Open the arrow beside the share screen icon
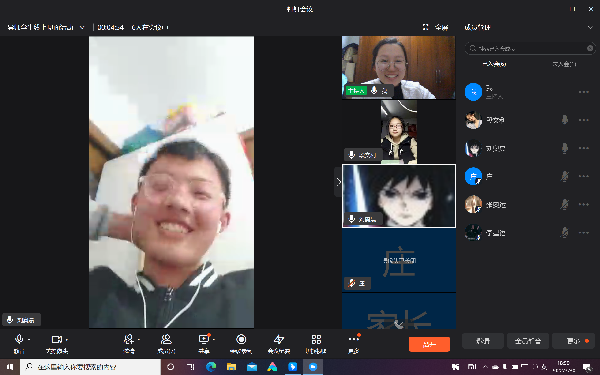The image size is (600, 375). 214,339
